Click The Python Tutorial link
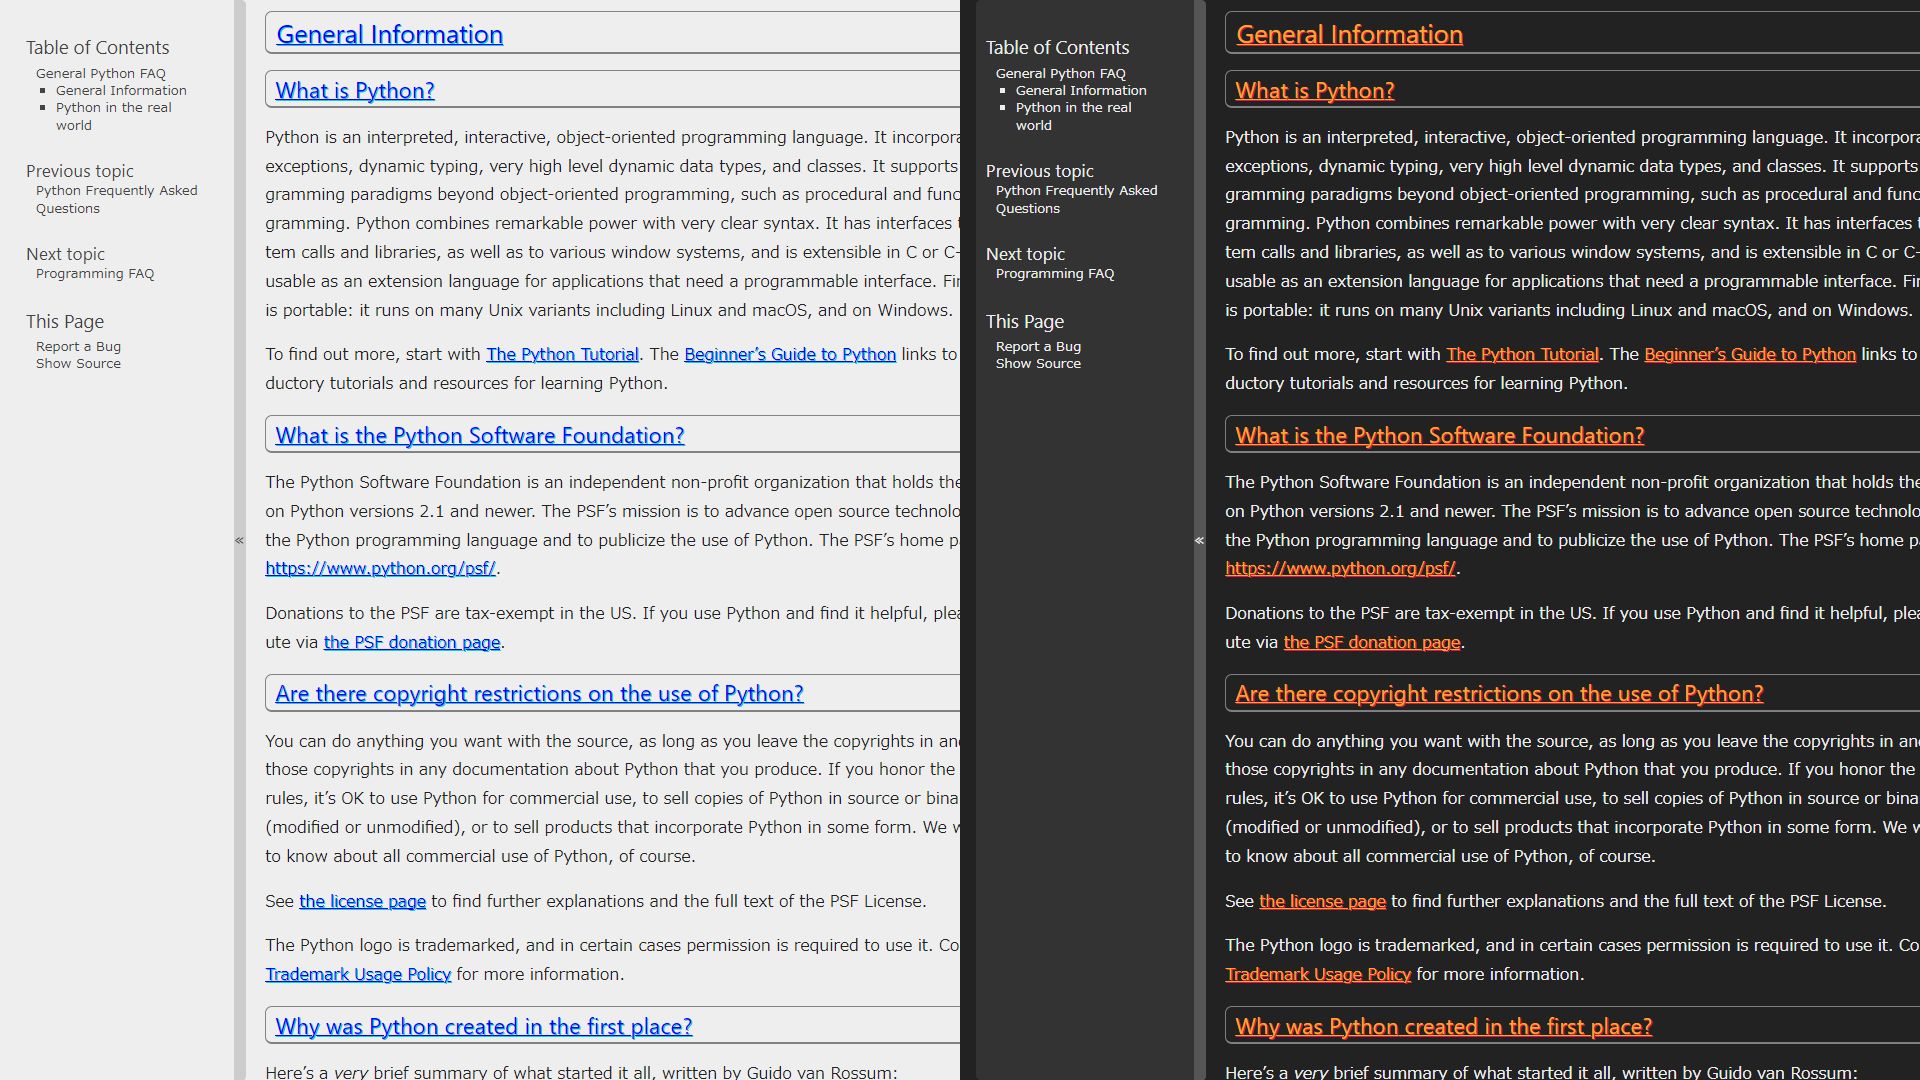 tap(562, 353)
